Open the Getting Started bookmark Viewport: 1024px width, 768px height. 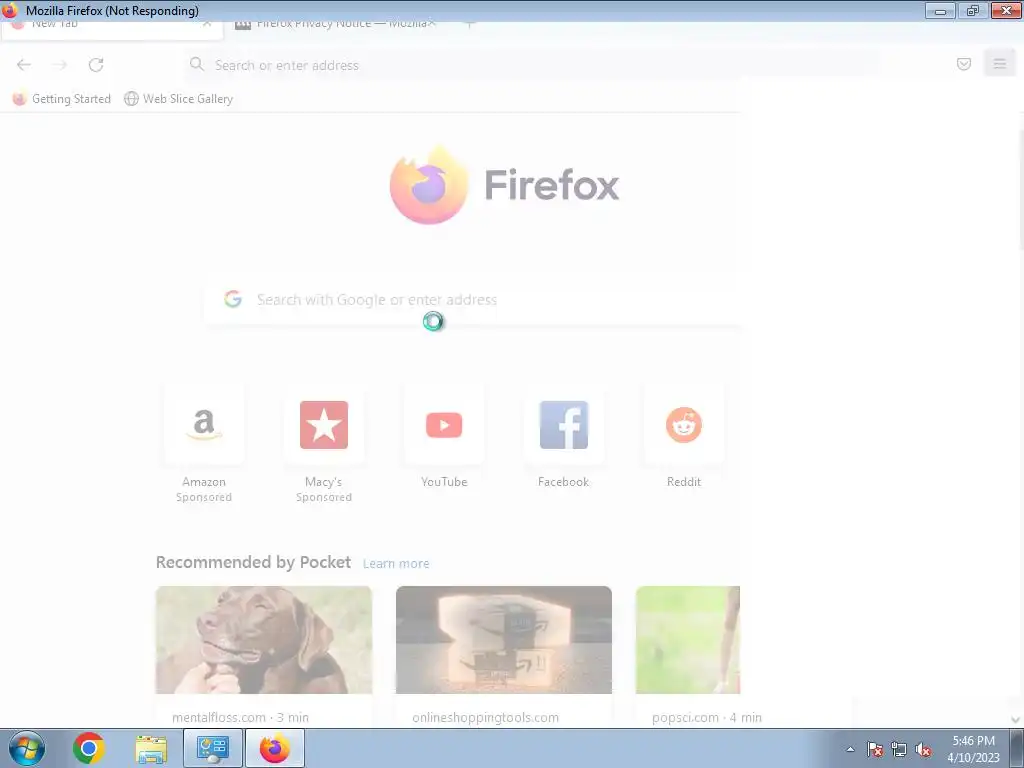[61, 99]
